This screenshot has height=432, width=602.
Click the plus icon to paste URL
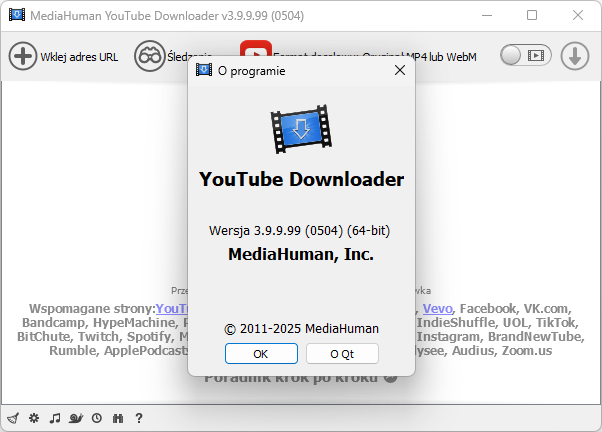[23, 56]
